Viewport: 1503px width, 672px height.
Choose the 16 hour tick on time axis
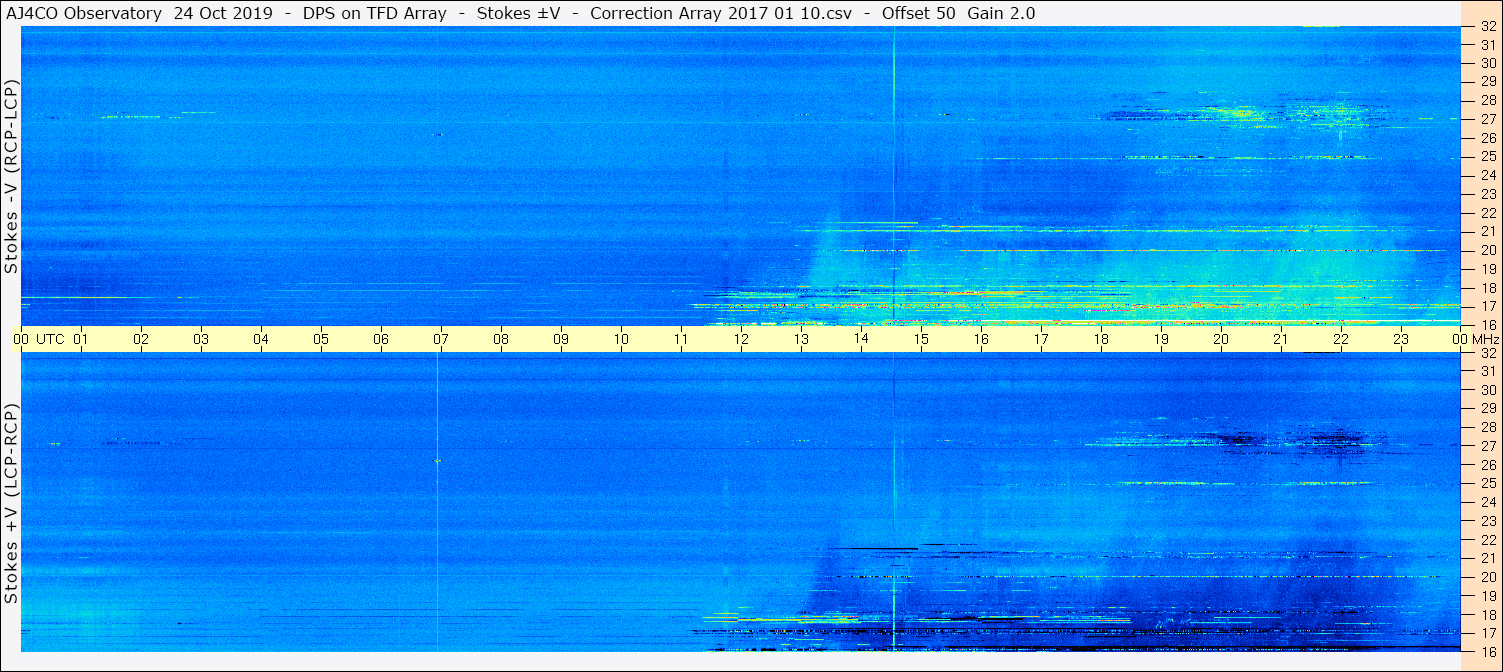(x=981, y=339)
